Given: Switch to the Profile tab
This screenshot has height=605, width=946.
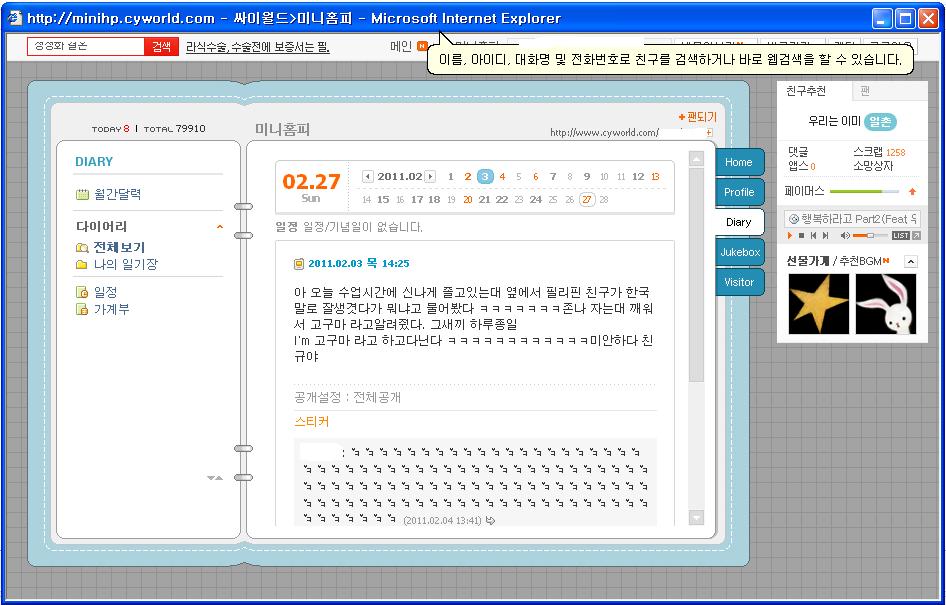Looking at the screenshot, I should click(x=739, y=192).
